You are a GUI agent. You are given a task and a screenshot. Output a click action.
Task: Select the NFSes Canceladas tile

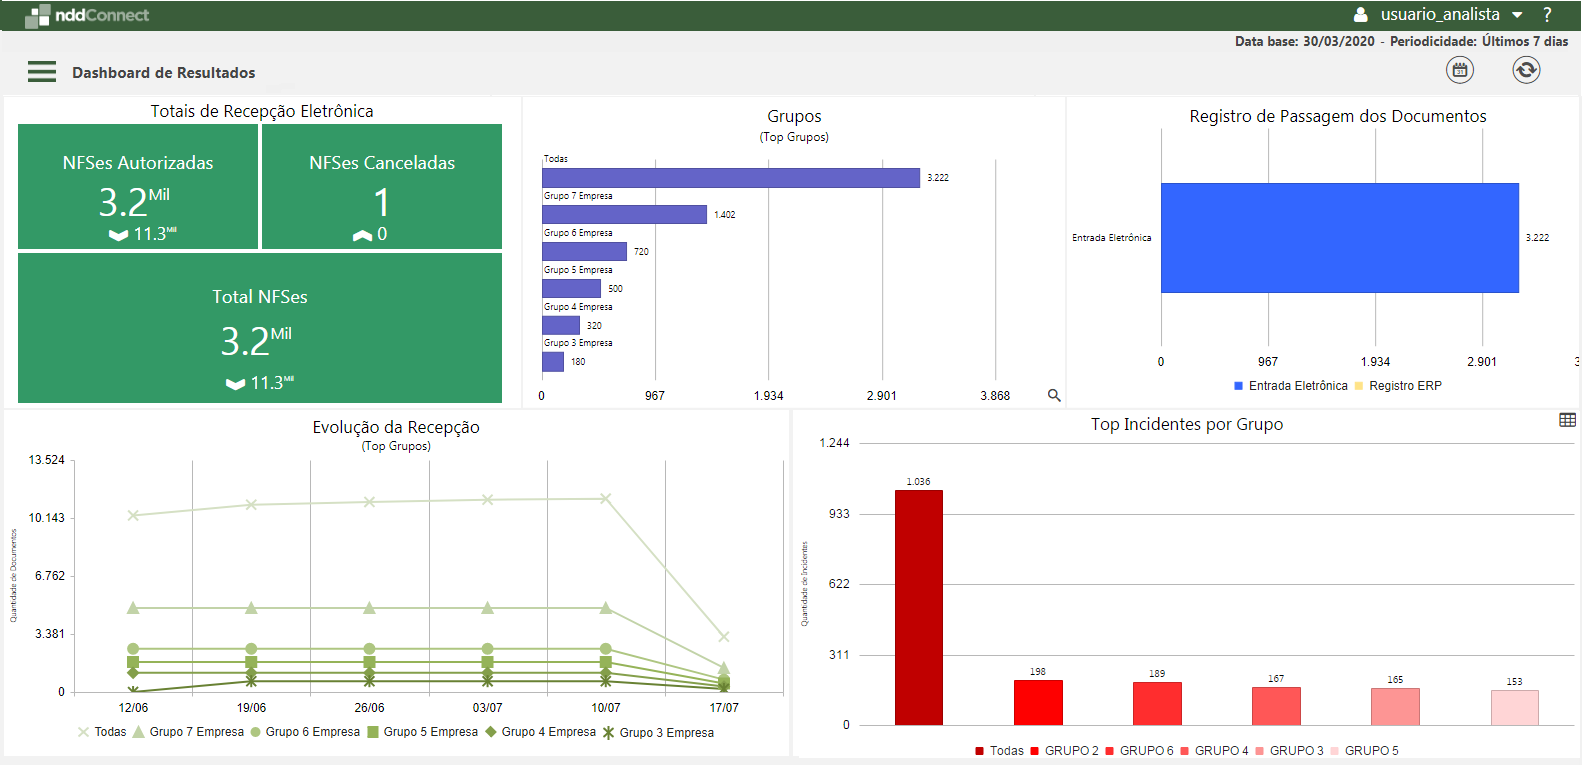click(382, 187)
